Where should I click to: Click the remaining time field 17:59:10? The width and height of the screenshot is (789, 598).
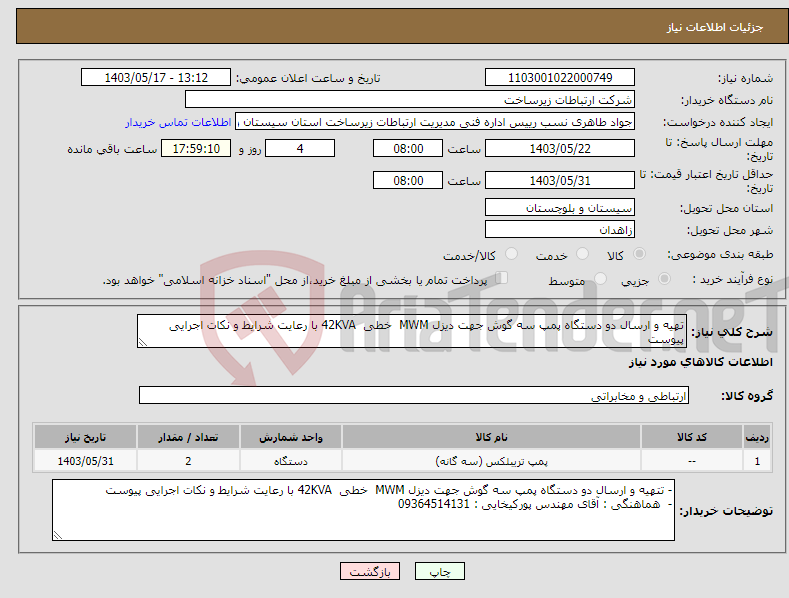pos(196,148)
